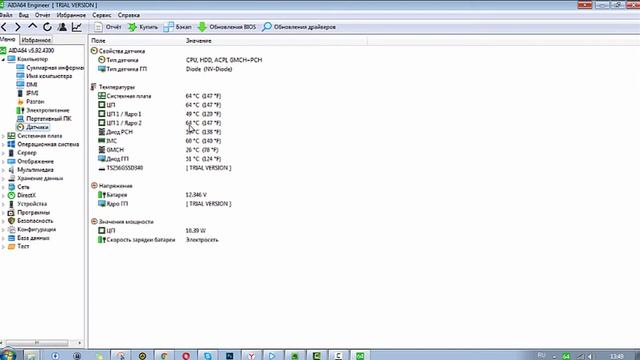Screen dimensions: 640x360
Task: Click the Устройства tree icon
Action: coord(11,204)
